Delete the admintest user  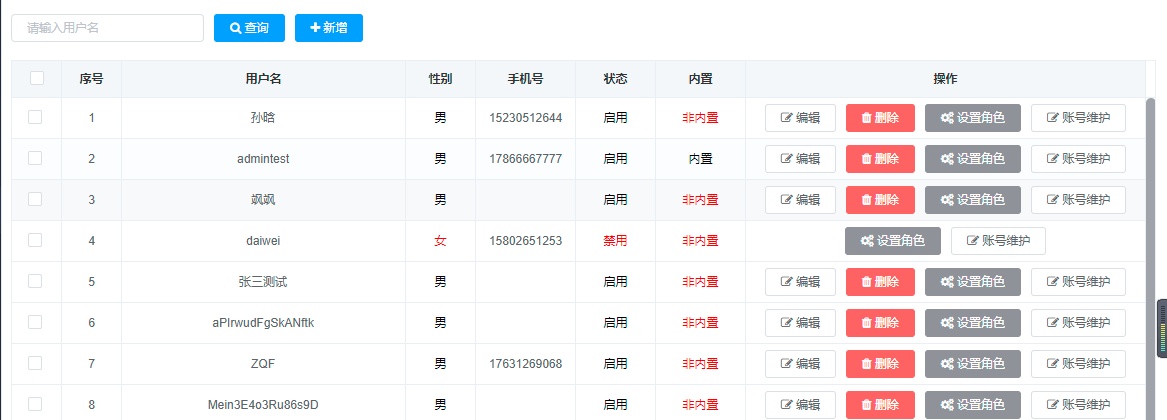[x=880, y=159]
